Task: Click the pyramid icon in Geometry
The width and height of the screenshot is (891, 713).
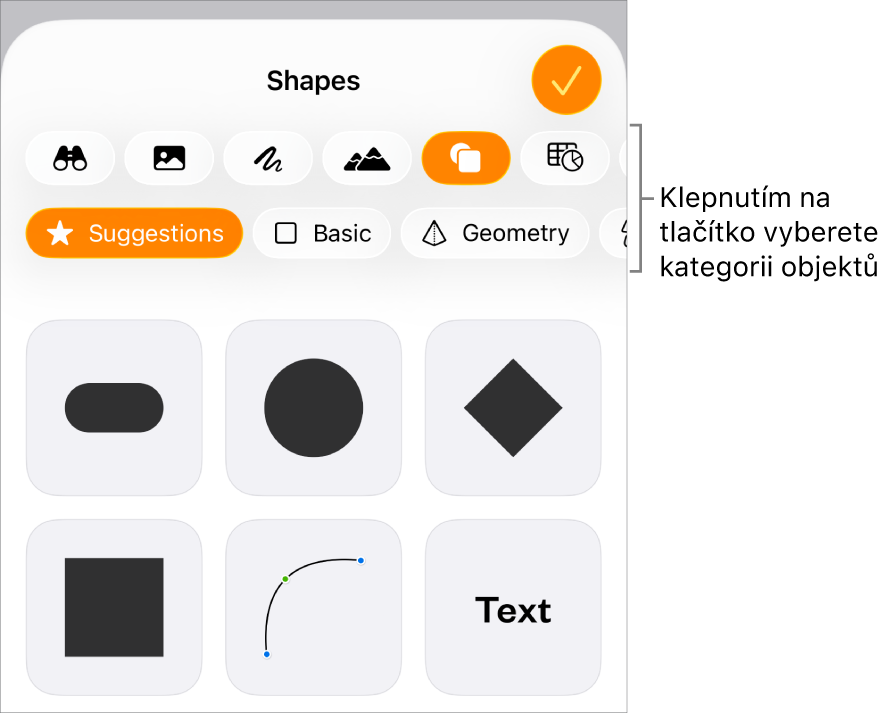Action: pyautogui.click(x=434, y=233)
